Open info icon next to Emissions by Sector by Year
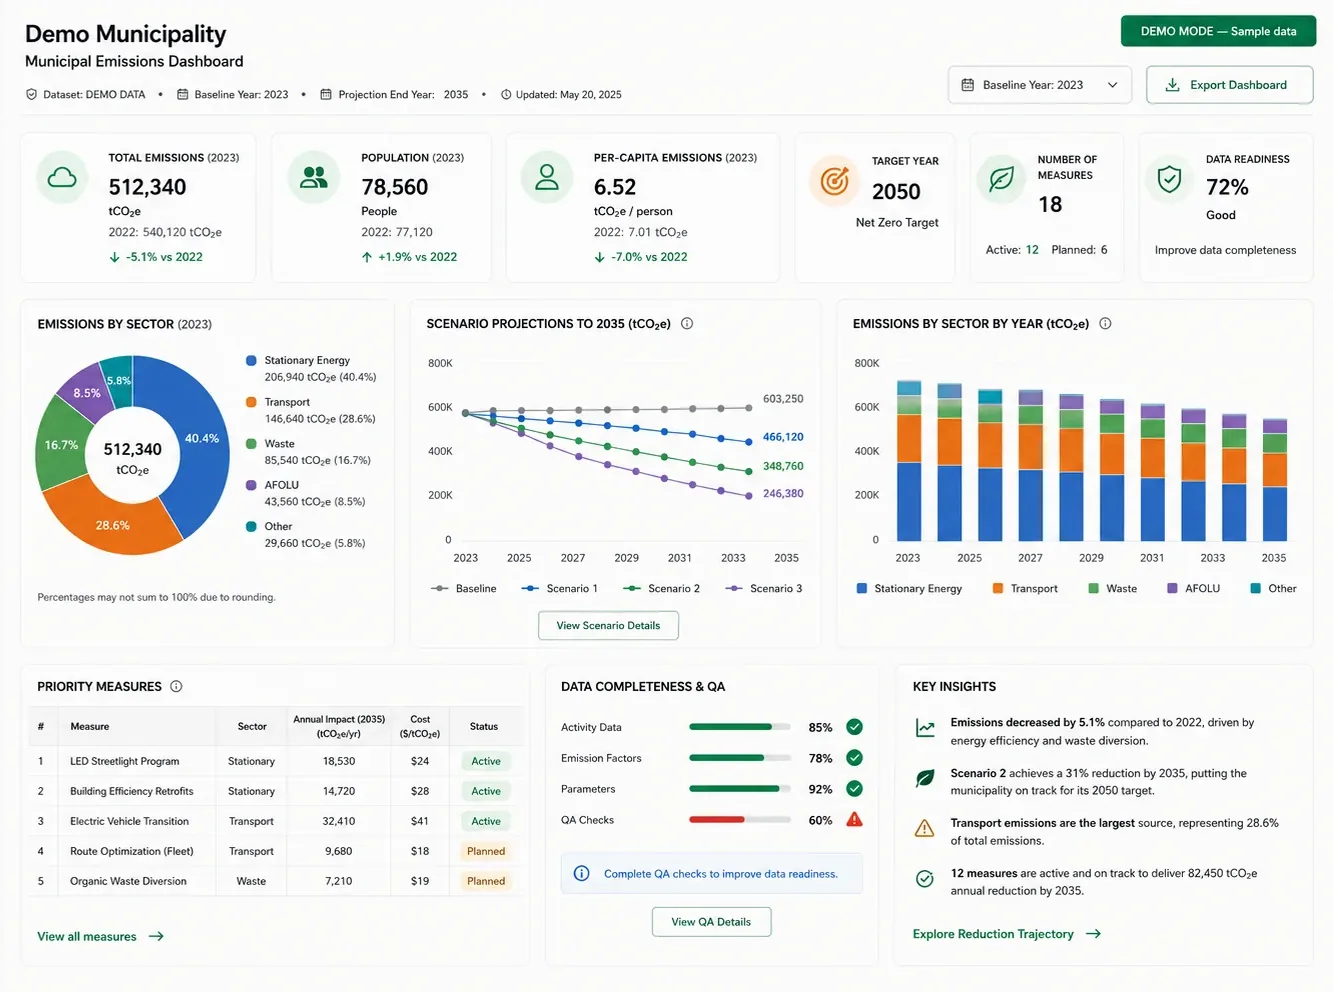This screenshot has height=992, width=1333. 1105,323
